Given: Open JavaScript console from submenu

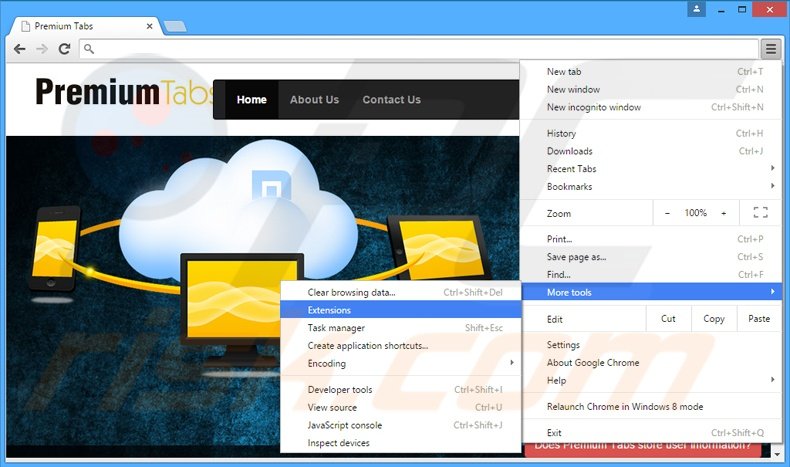Looking at the screenshot, I should pos(401,425).
